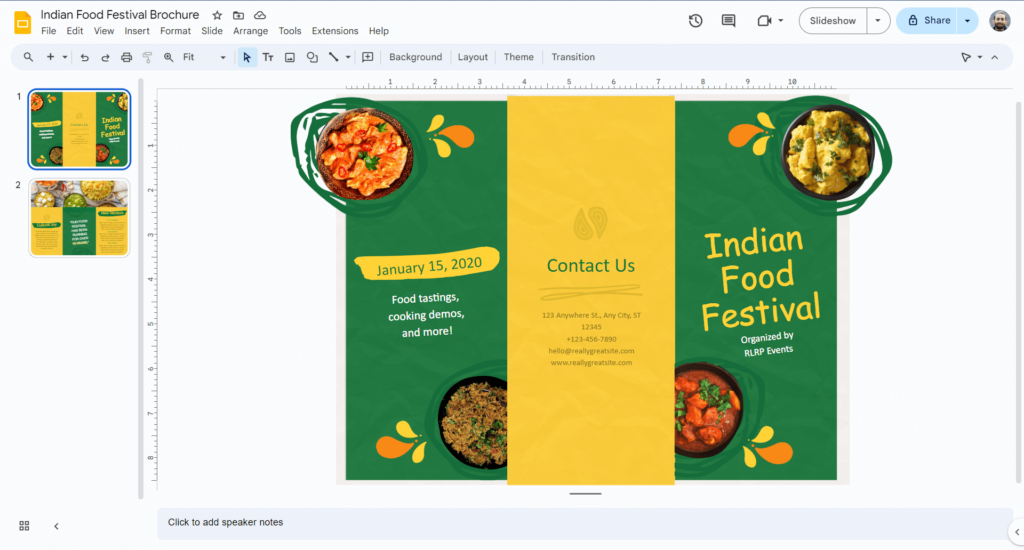Open the Arrange menu
1024x550 pixels.
(x=250, y=31)
